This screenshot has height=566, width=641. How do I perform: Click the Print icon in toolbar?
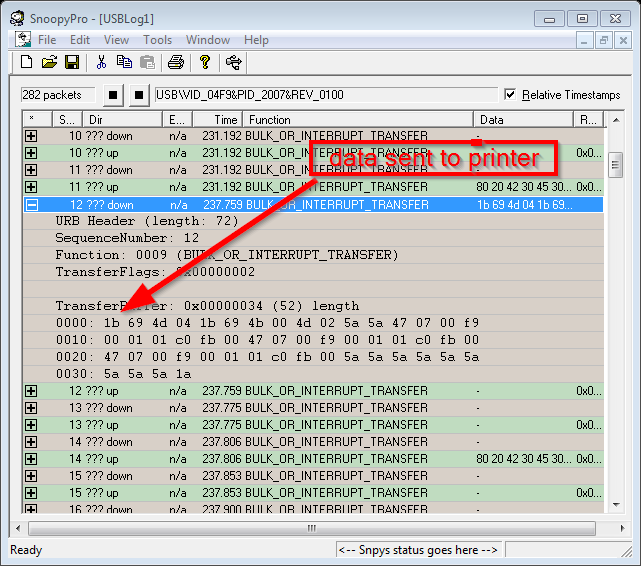[x=176, y=62]
